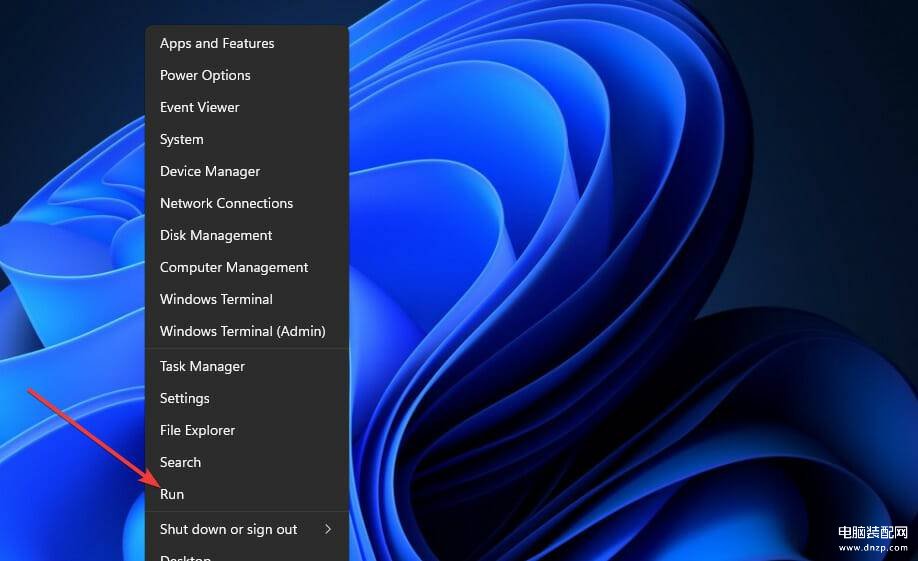This screenshot has width=918, height=561.
Task: Open the System menu entry
Action: click(x=246, y=139)
